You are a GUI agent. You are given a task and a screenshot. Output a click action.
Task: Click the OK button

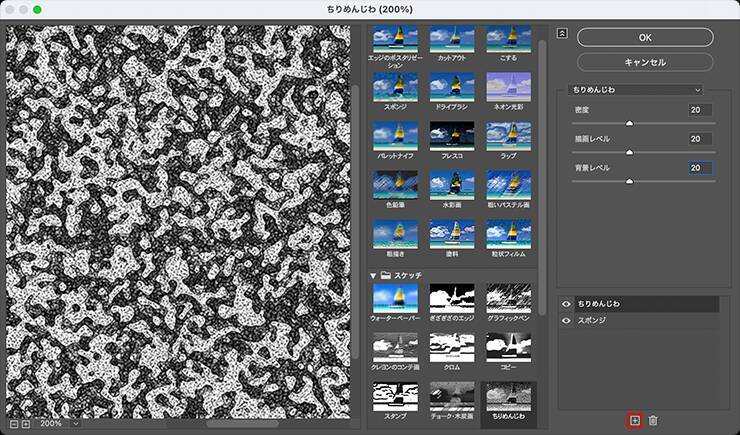[644, 36]
